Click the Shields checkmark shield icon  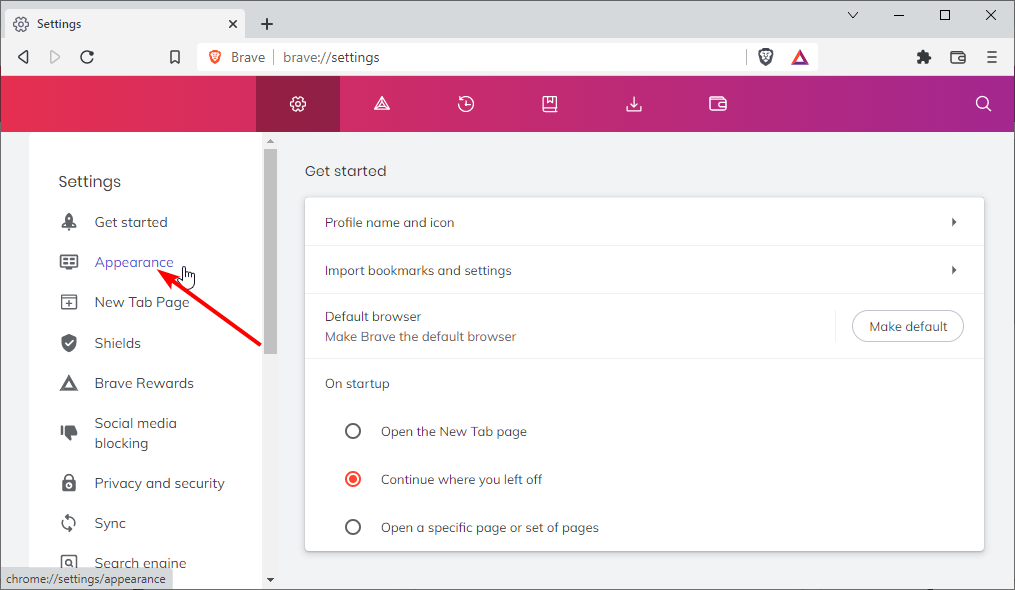69,343
